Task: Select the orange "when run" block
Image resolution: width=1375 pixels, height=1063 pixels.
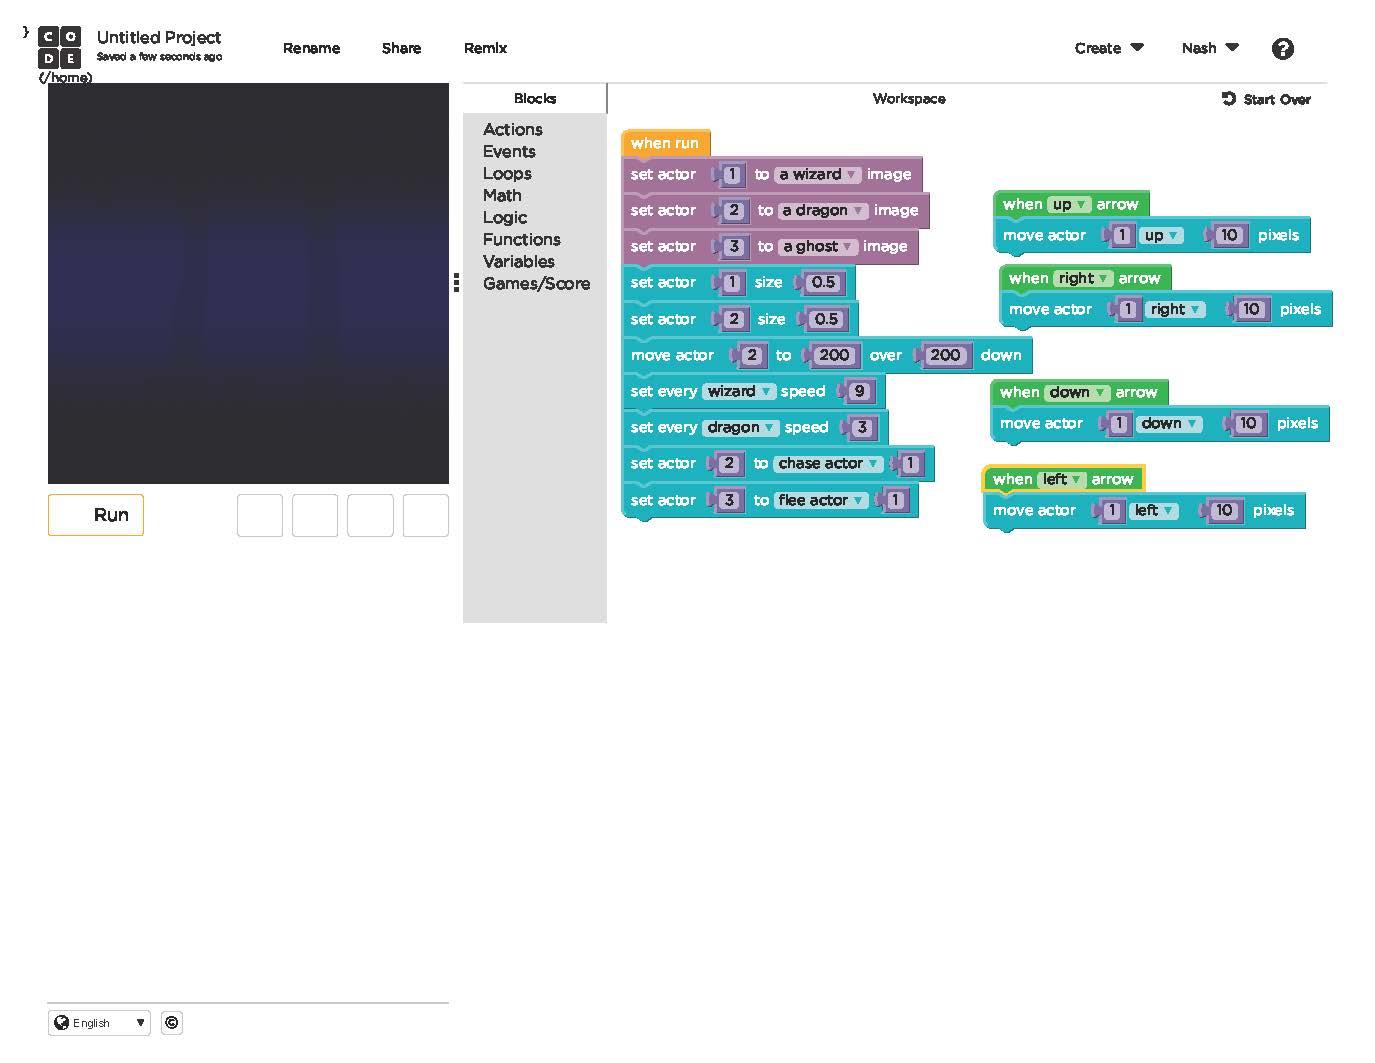Action: coord(665,143)
